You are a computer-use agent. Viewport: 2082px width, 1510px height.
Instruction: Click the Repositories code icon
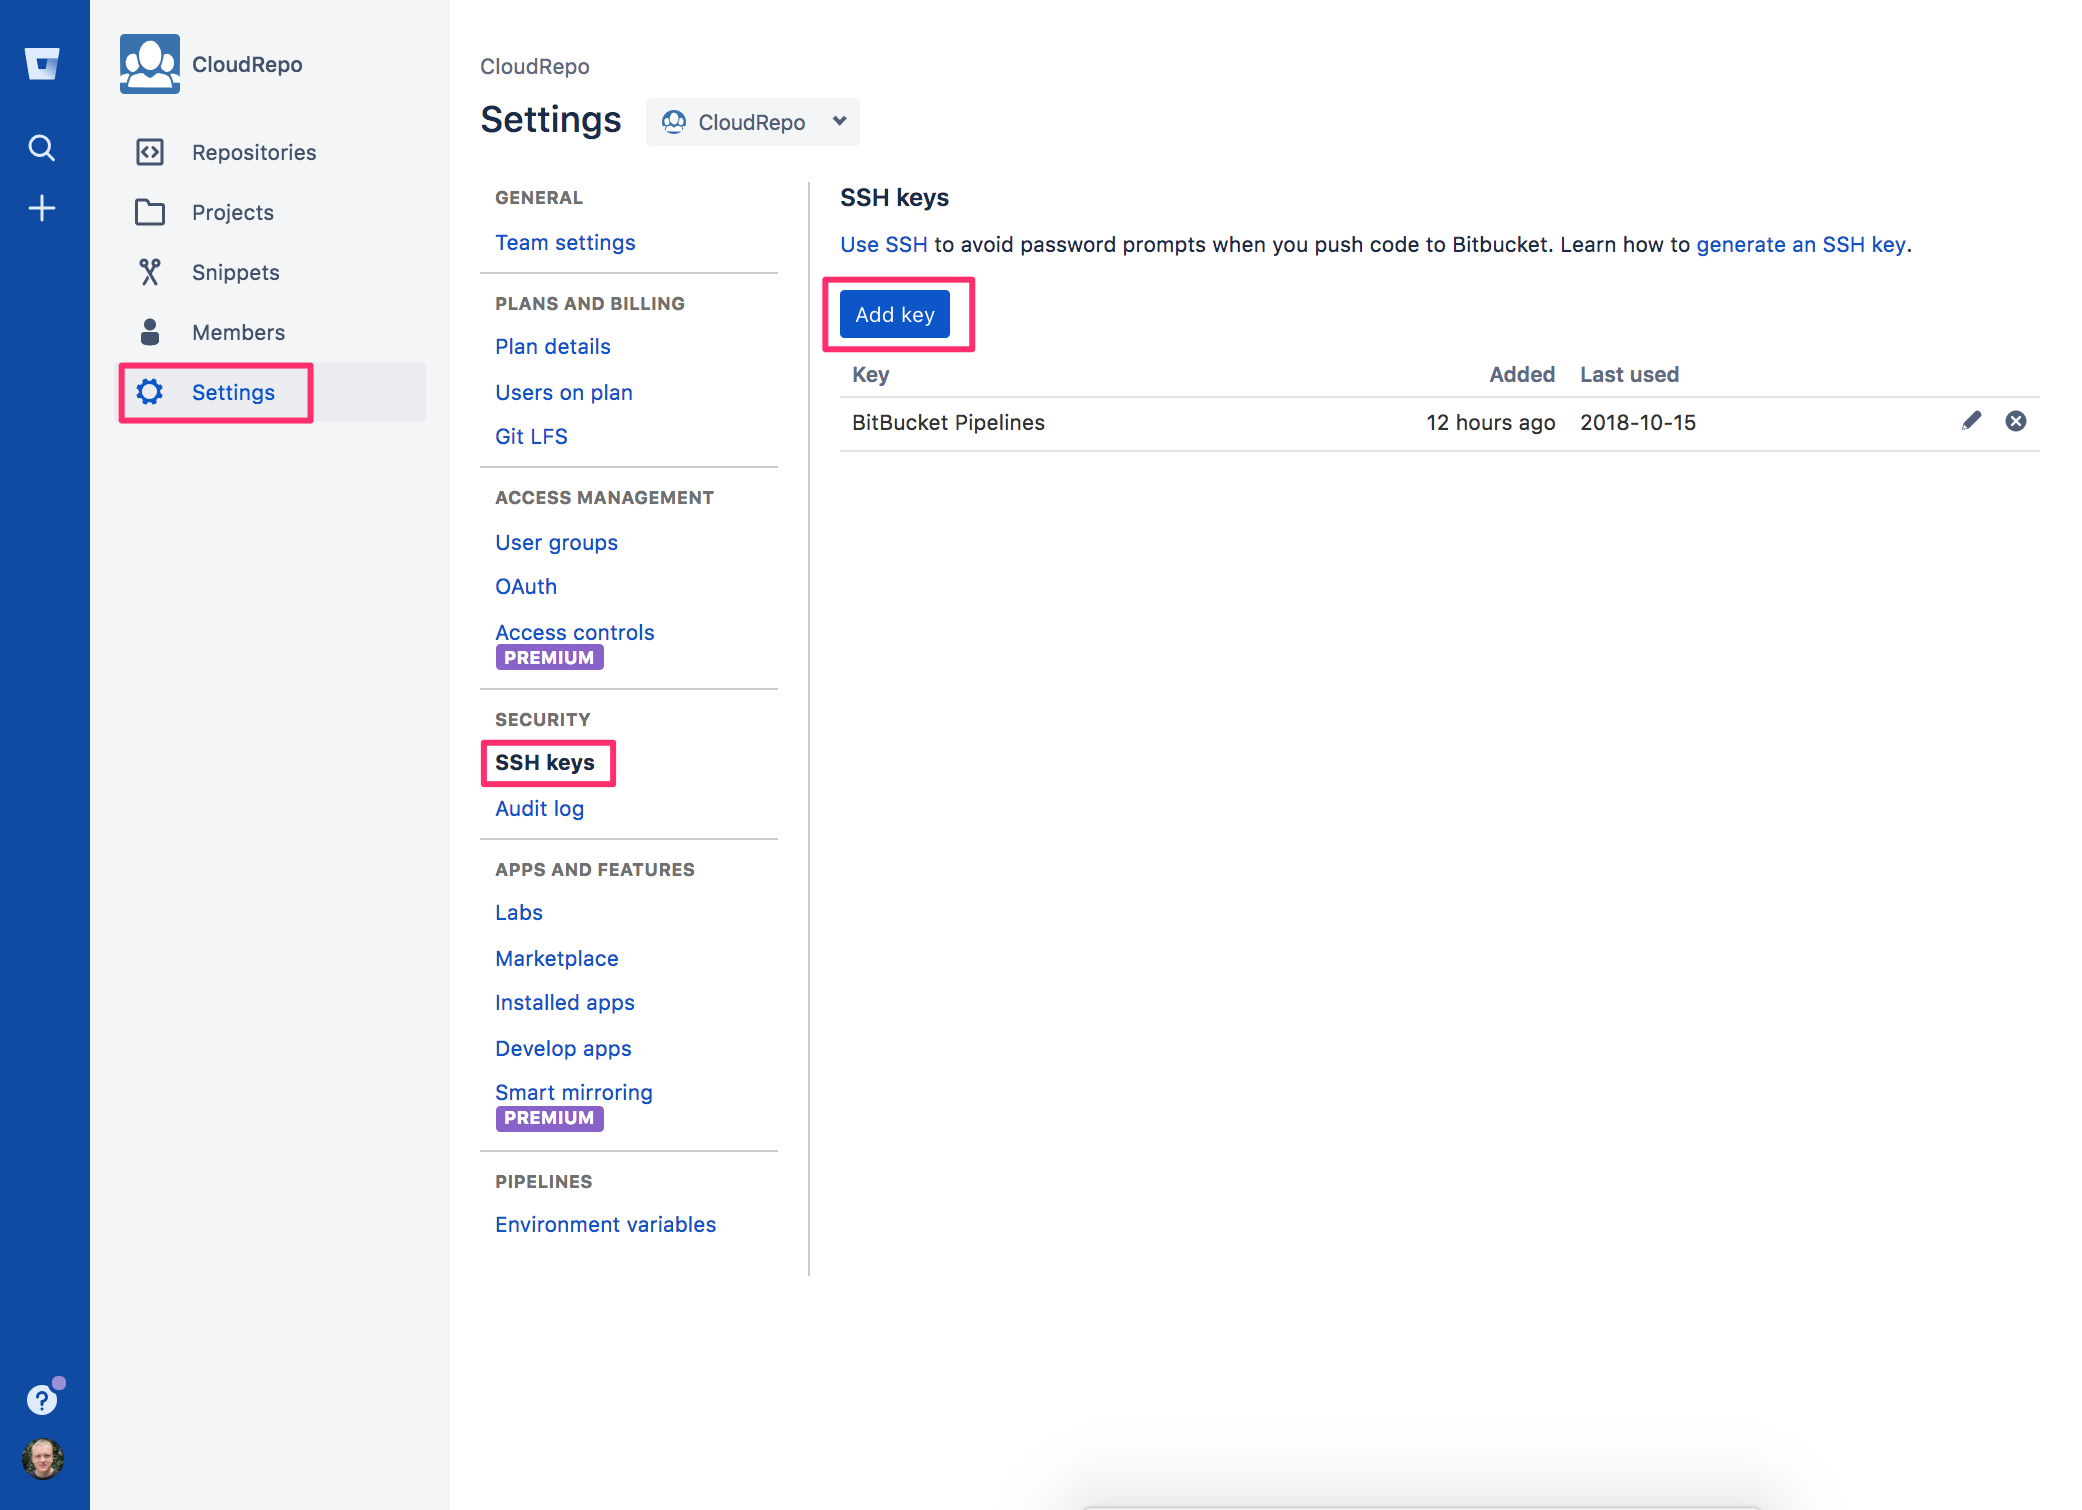[150, 152]
